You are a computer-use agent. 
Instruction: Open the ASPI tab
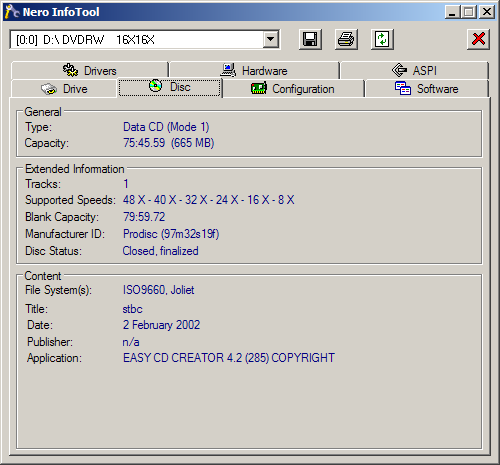point(414,70)
